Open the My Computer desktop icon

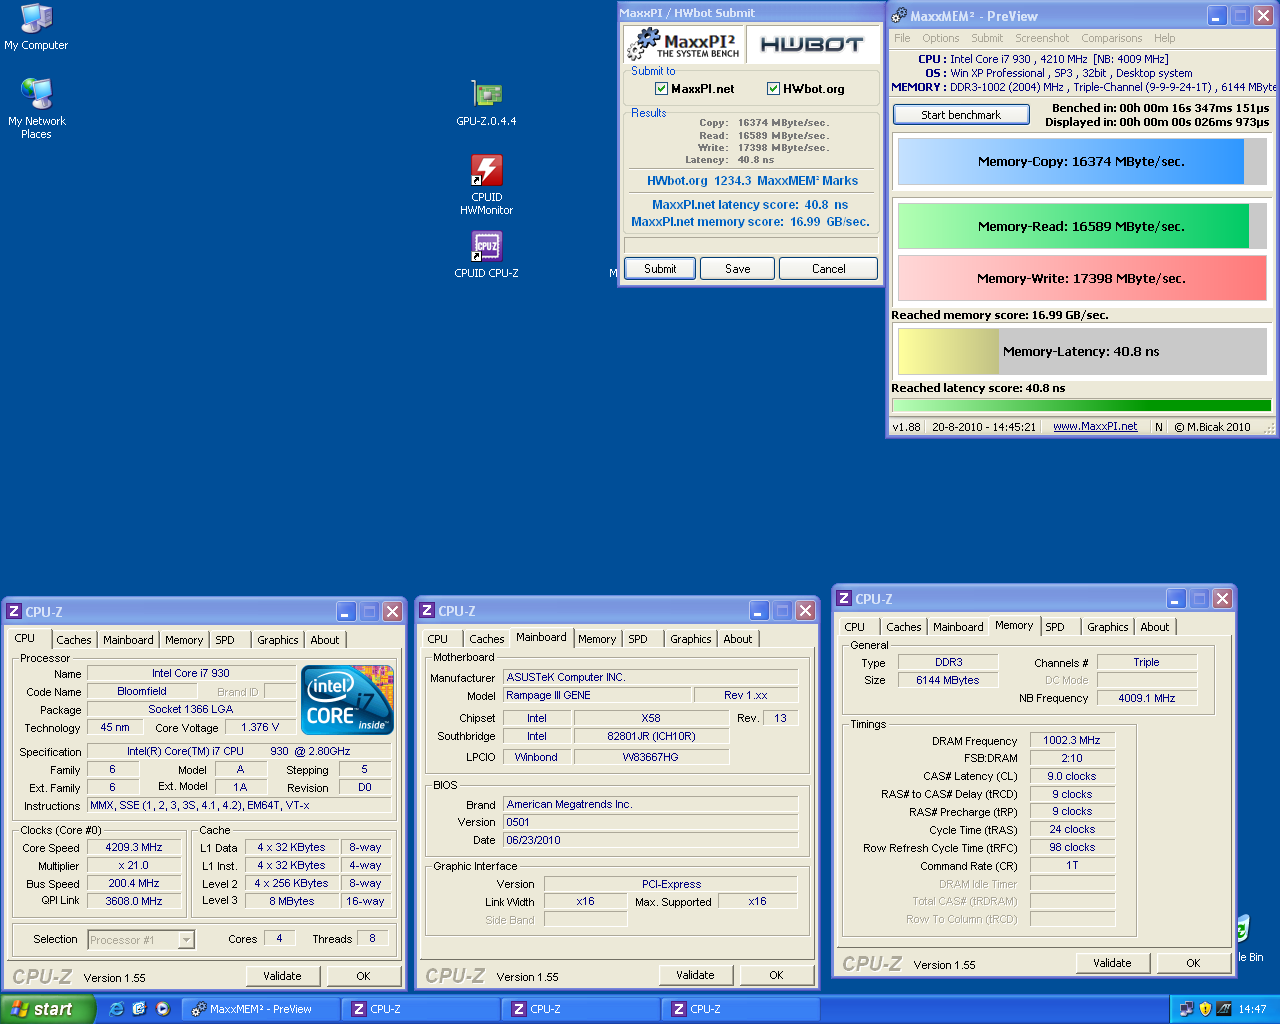(x=36, y=27)
